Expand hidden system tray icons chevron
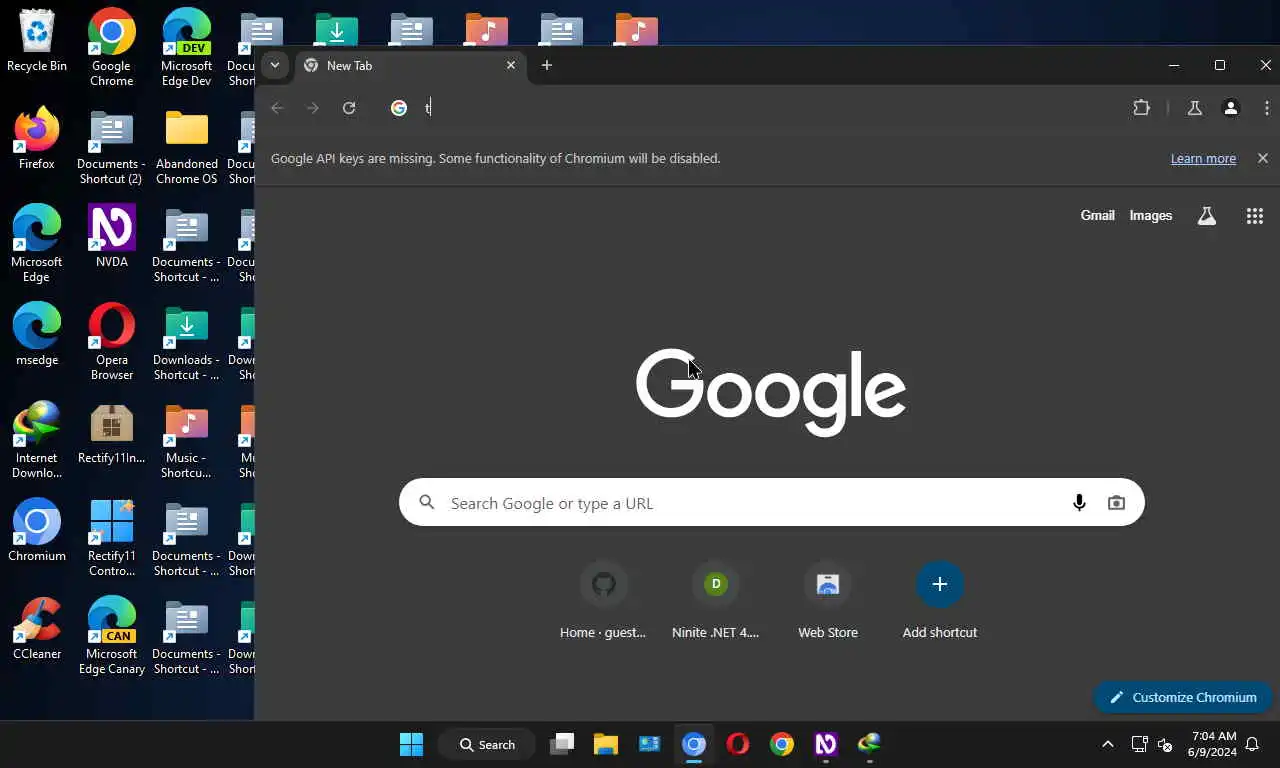Viewport: 1280px width, 768px height. (x=1107, y=744)
